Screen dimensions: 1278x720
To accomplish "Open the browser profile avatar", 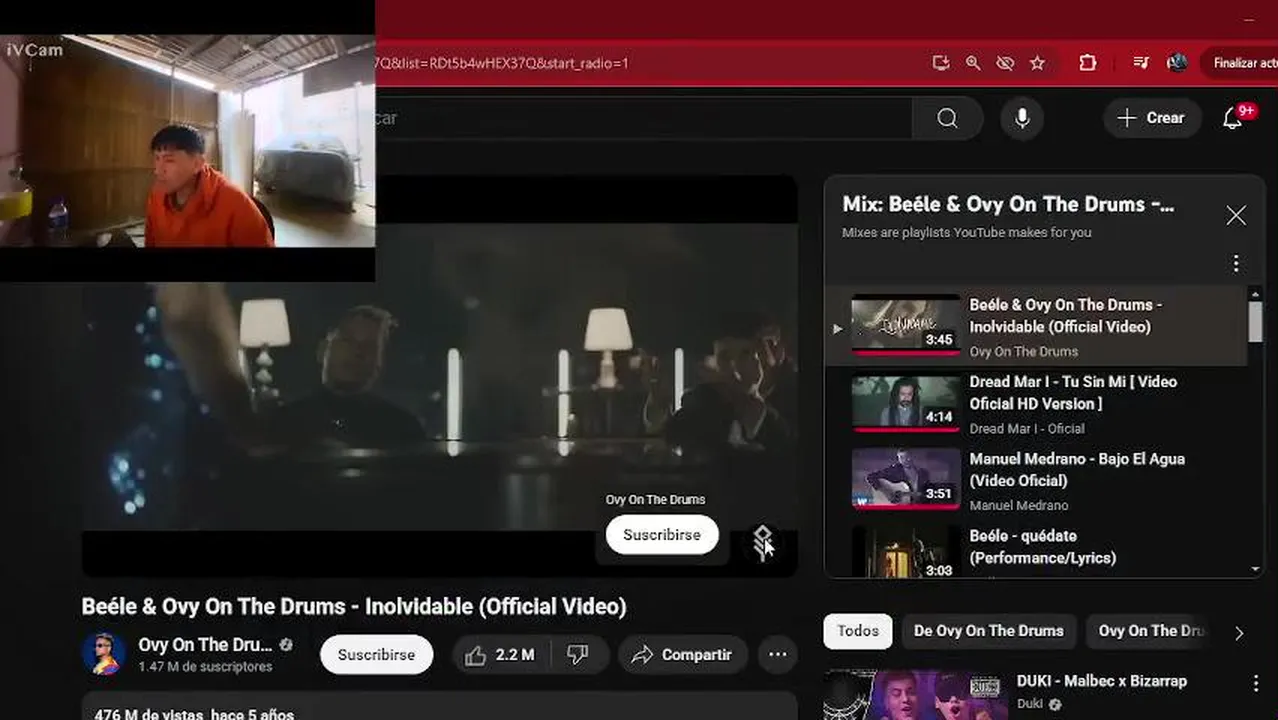I will point(1177,63).
